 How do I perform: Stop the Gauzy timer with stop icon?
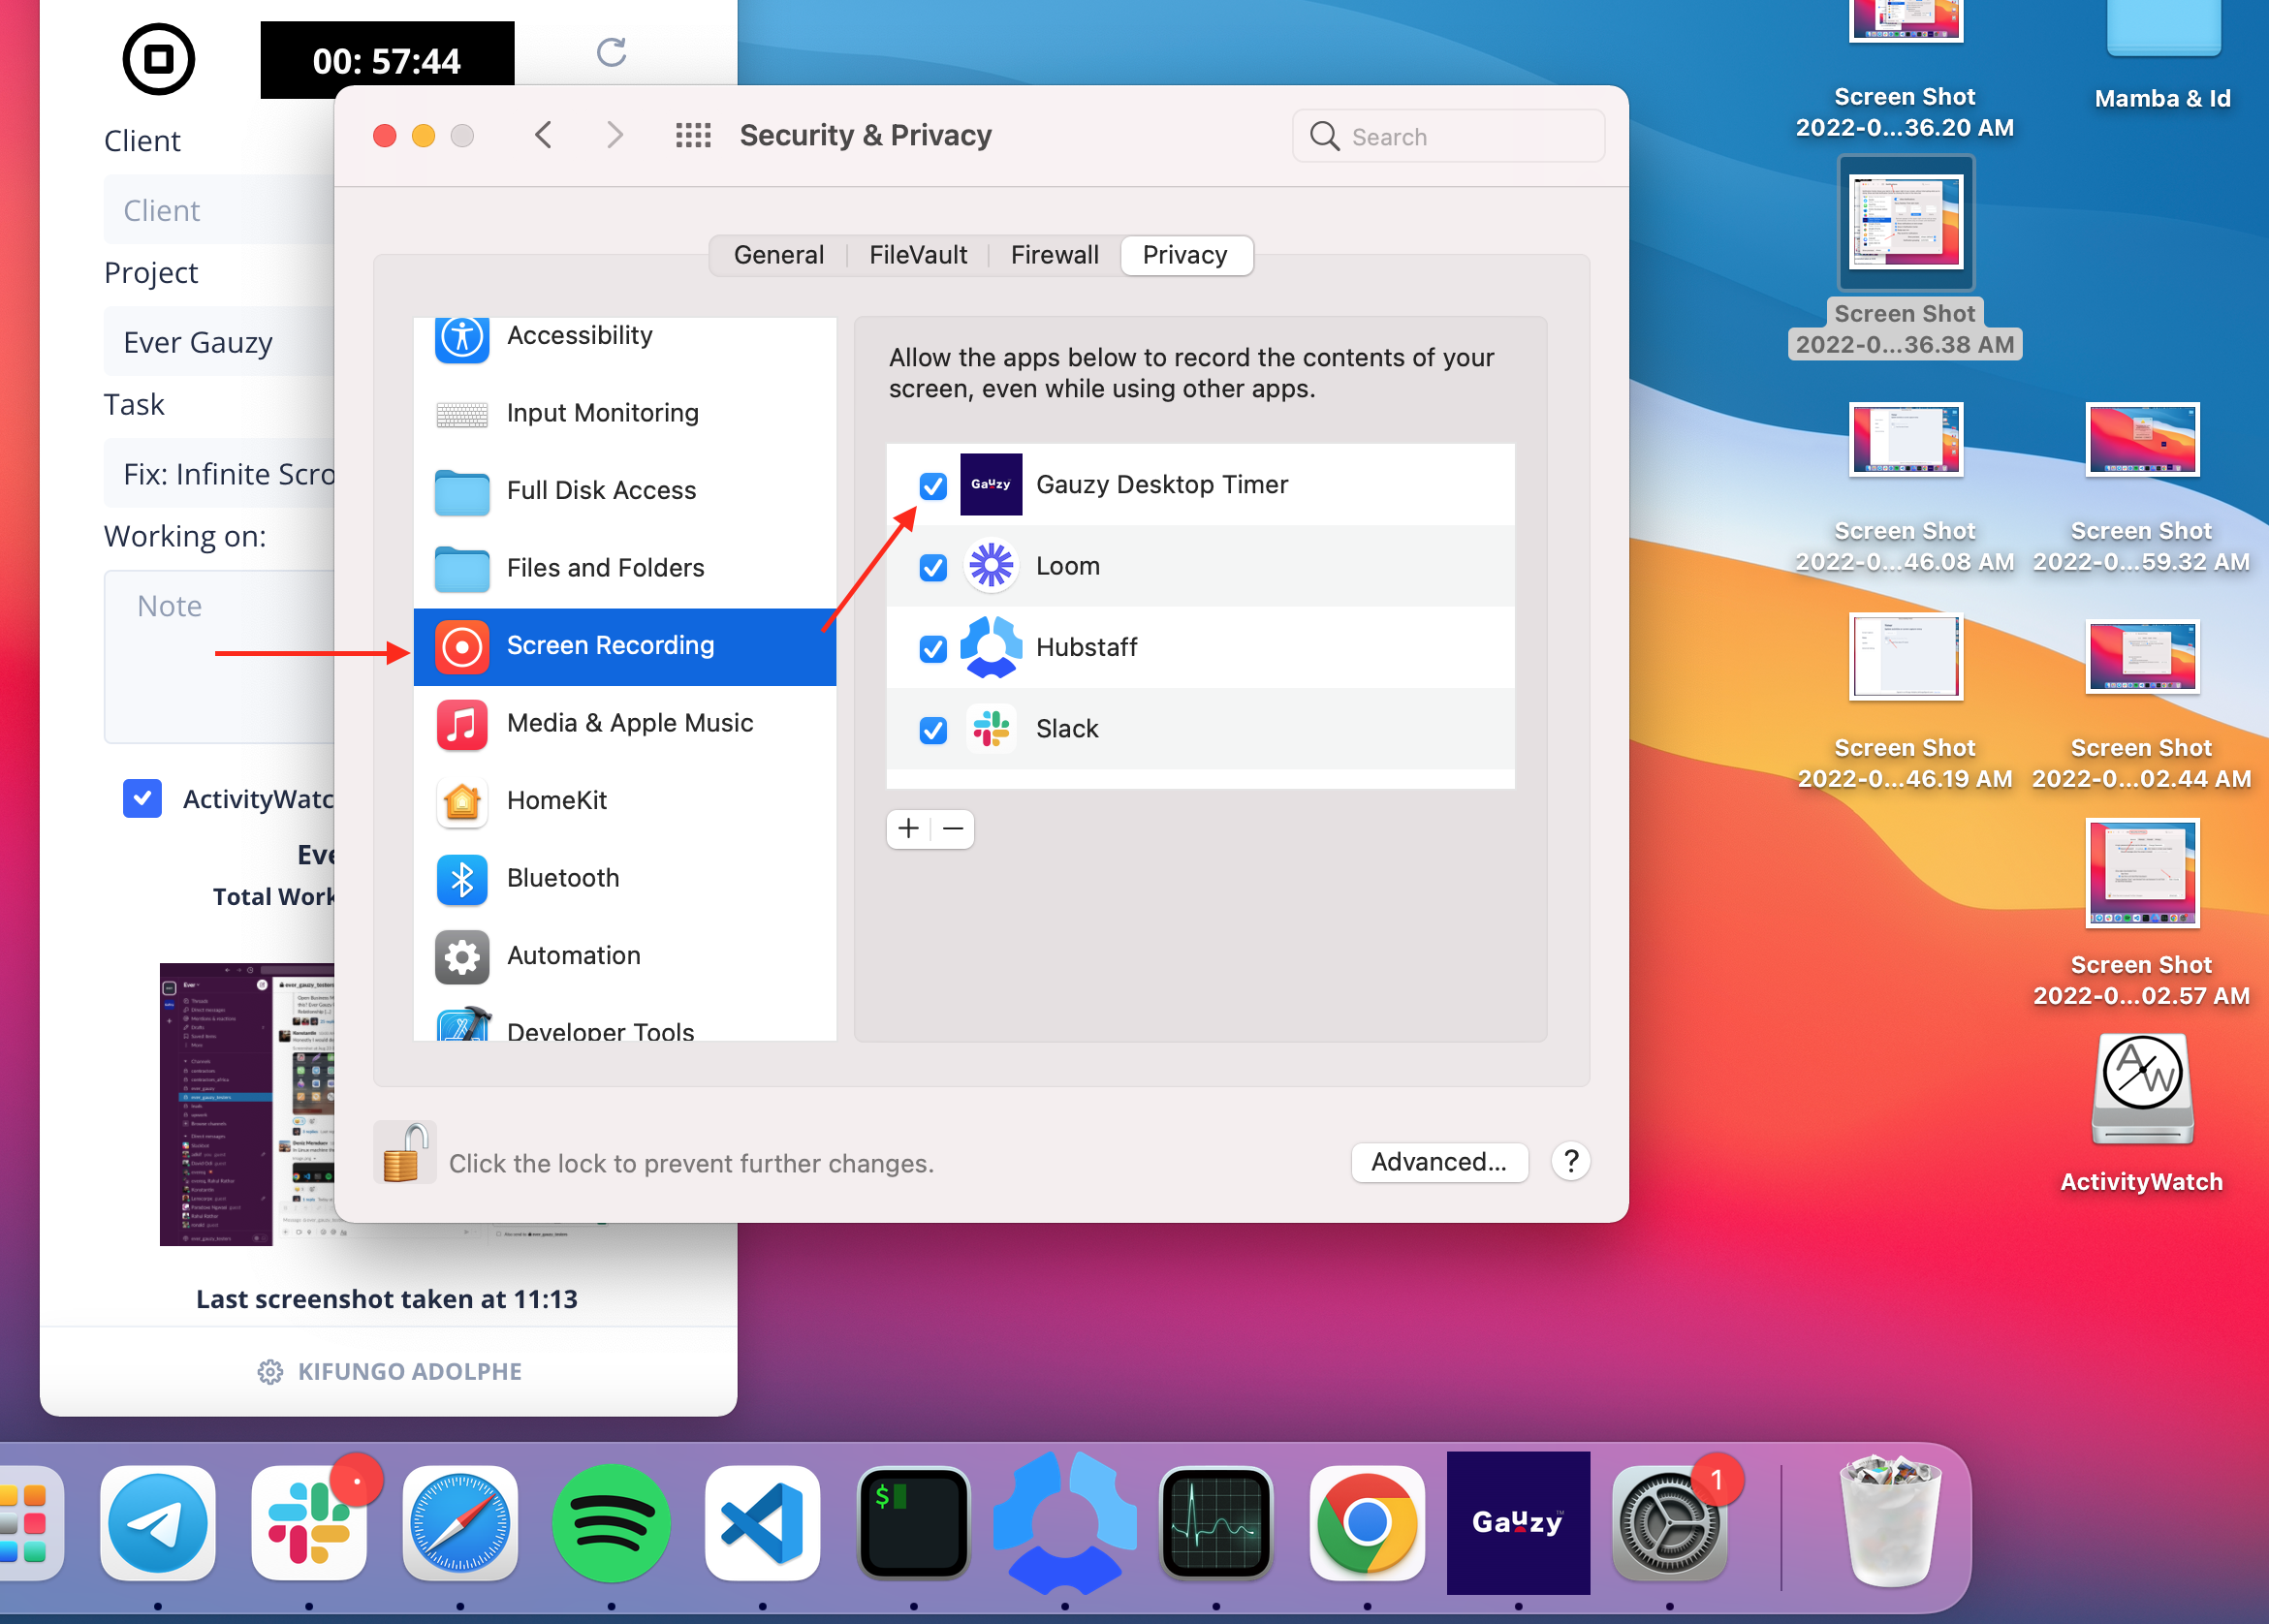(x=158, y=60)
